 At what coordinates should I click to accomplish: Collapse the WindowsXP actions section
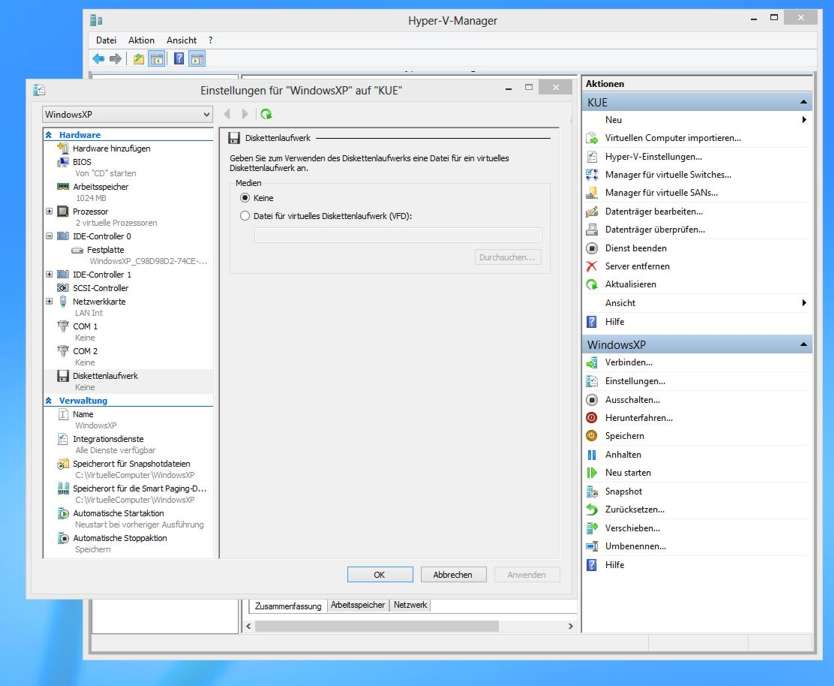tap(803, 345)
